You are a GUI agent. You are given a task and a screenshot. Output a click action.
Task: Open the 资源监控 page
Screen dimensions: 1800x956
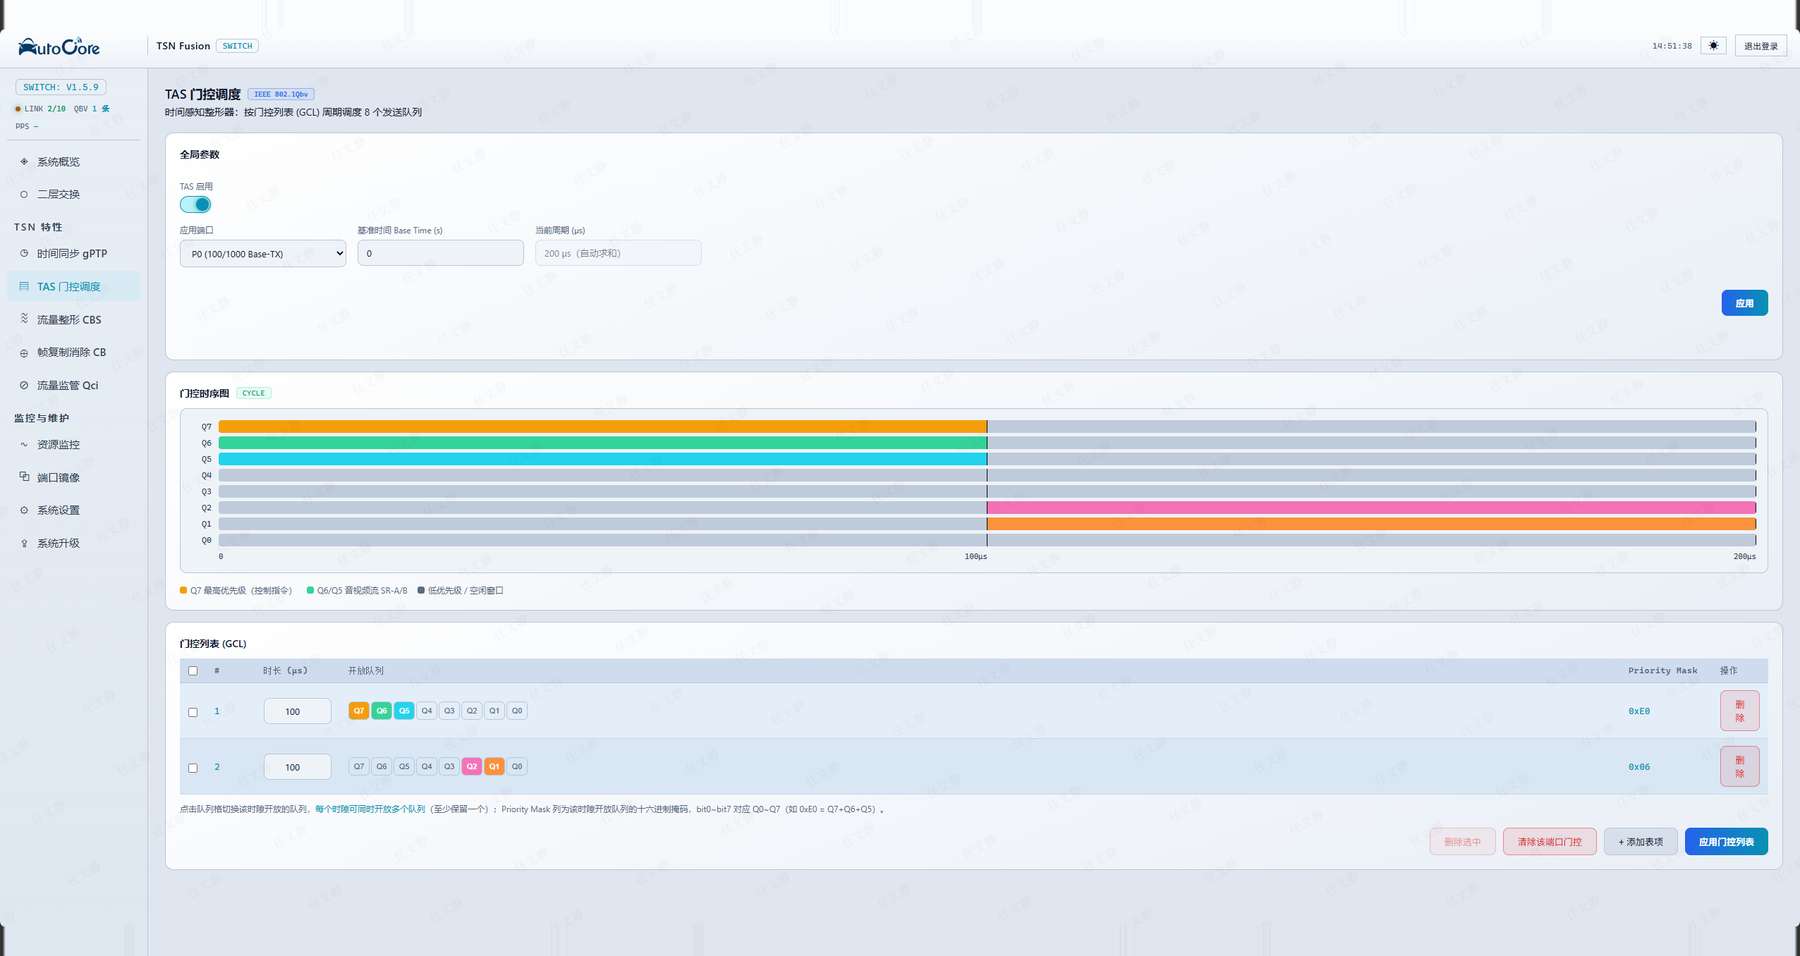[x=73, y=445]
